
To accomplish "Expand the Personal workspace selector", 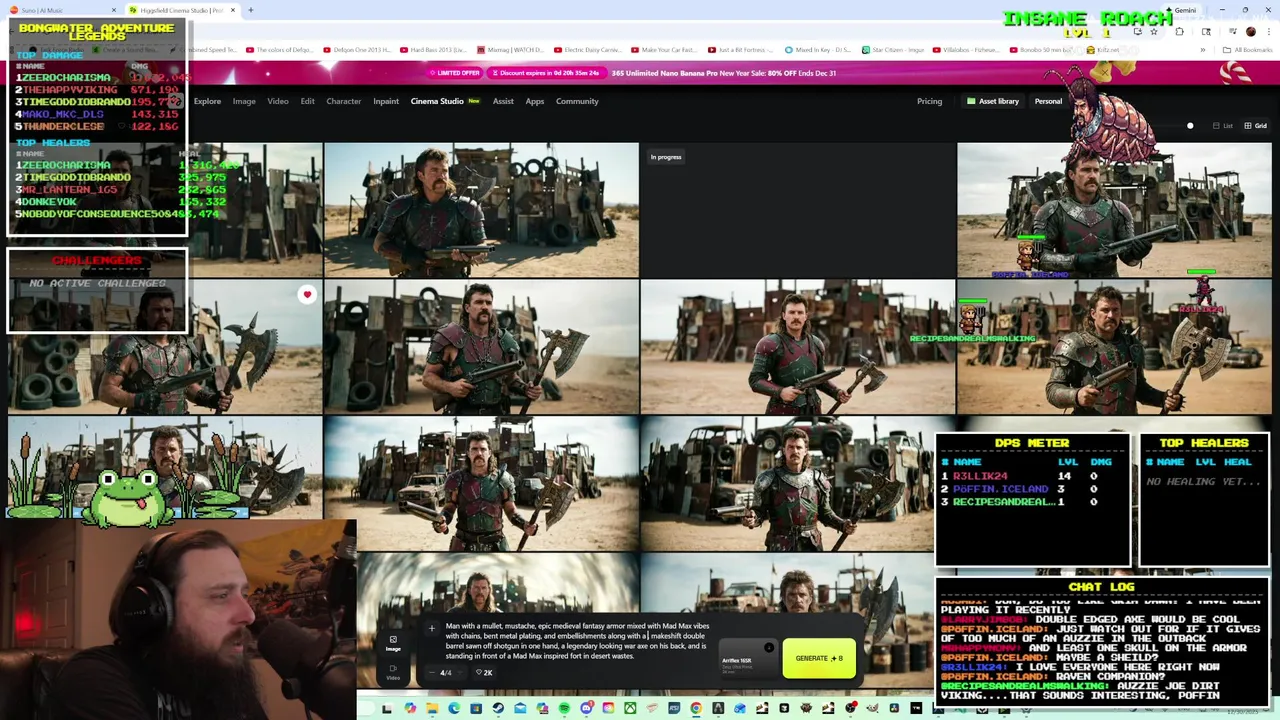I will point(1048,101).
